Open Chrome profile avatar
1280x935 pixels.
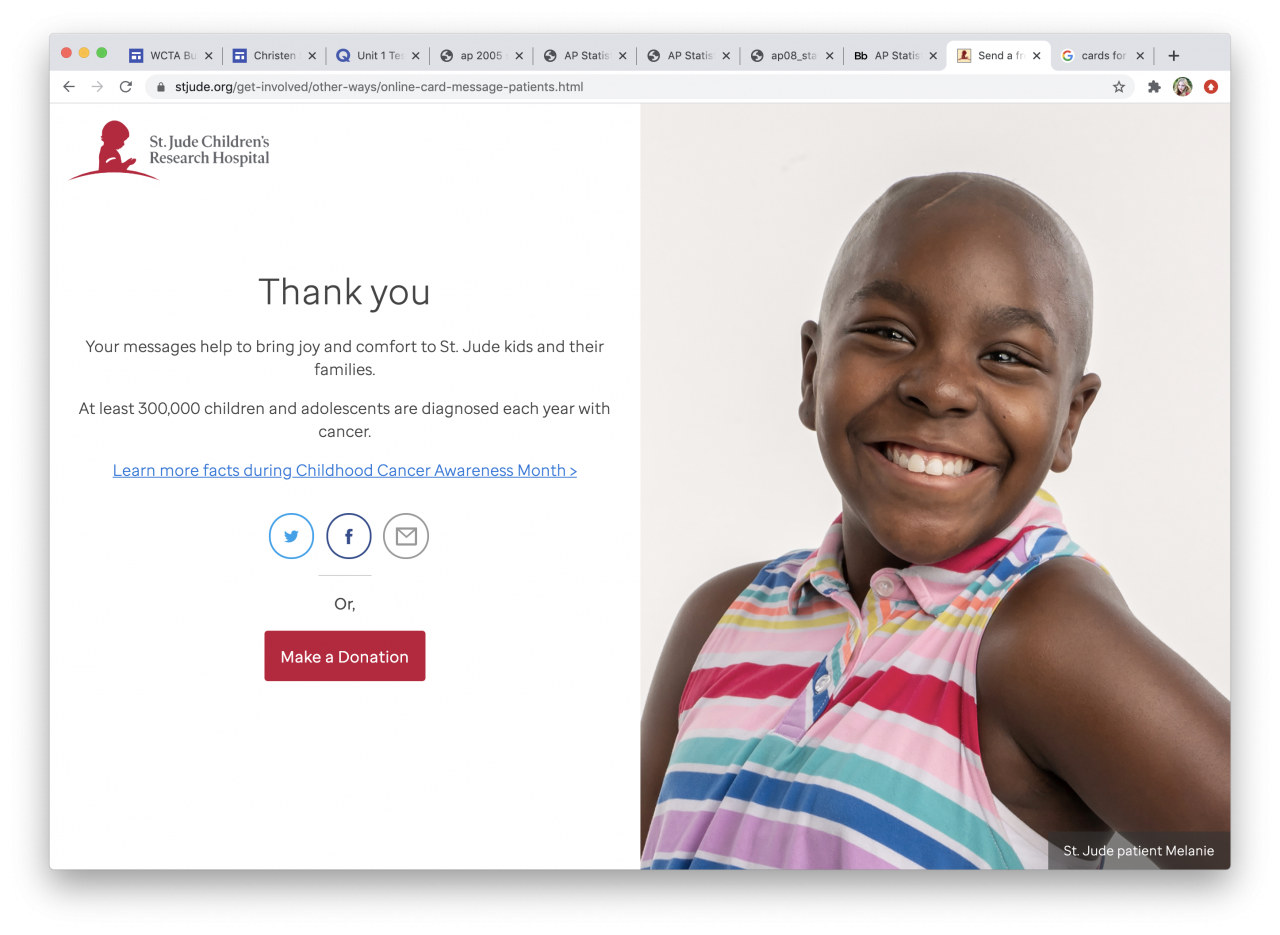pos(1183,87)
